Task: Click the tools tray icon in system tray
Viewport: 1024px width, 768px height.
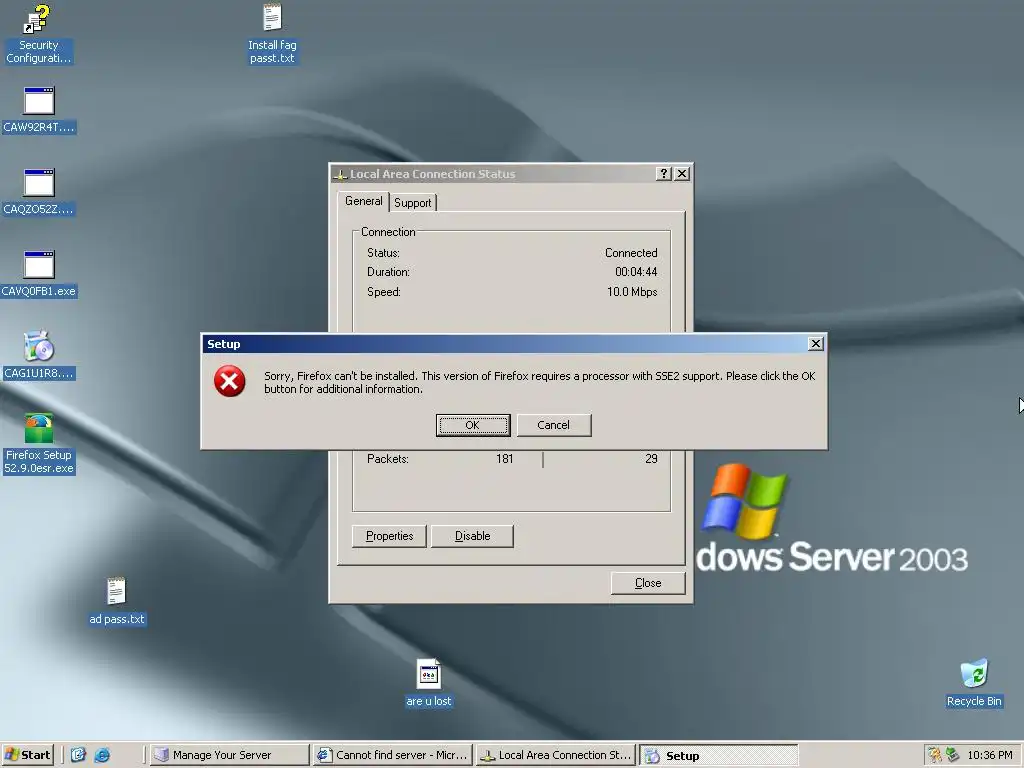Action: pyautogui.click(x=935, y=755)
